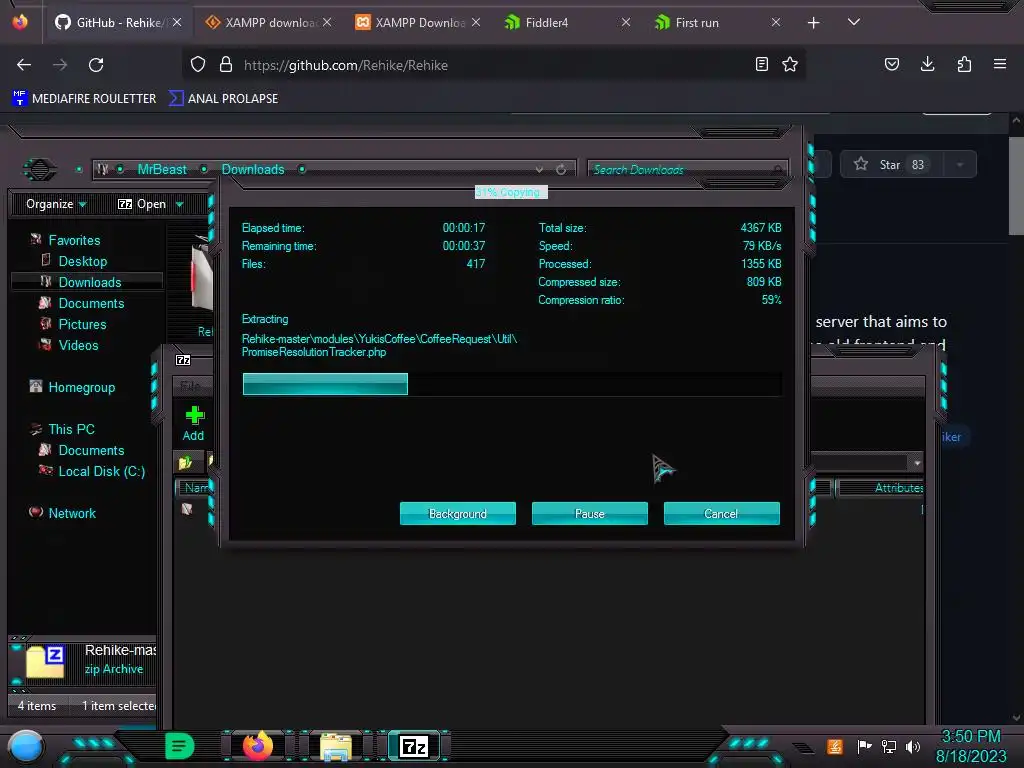Expand Explorer address history dropdown
The image size is (1024, 768).
click(539, 170)
